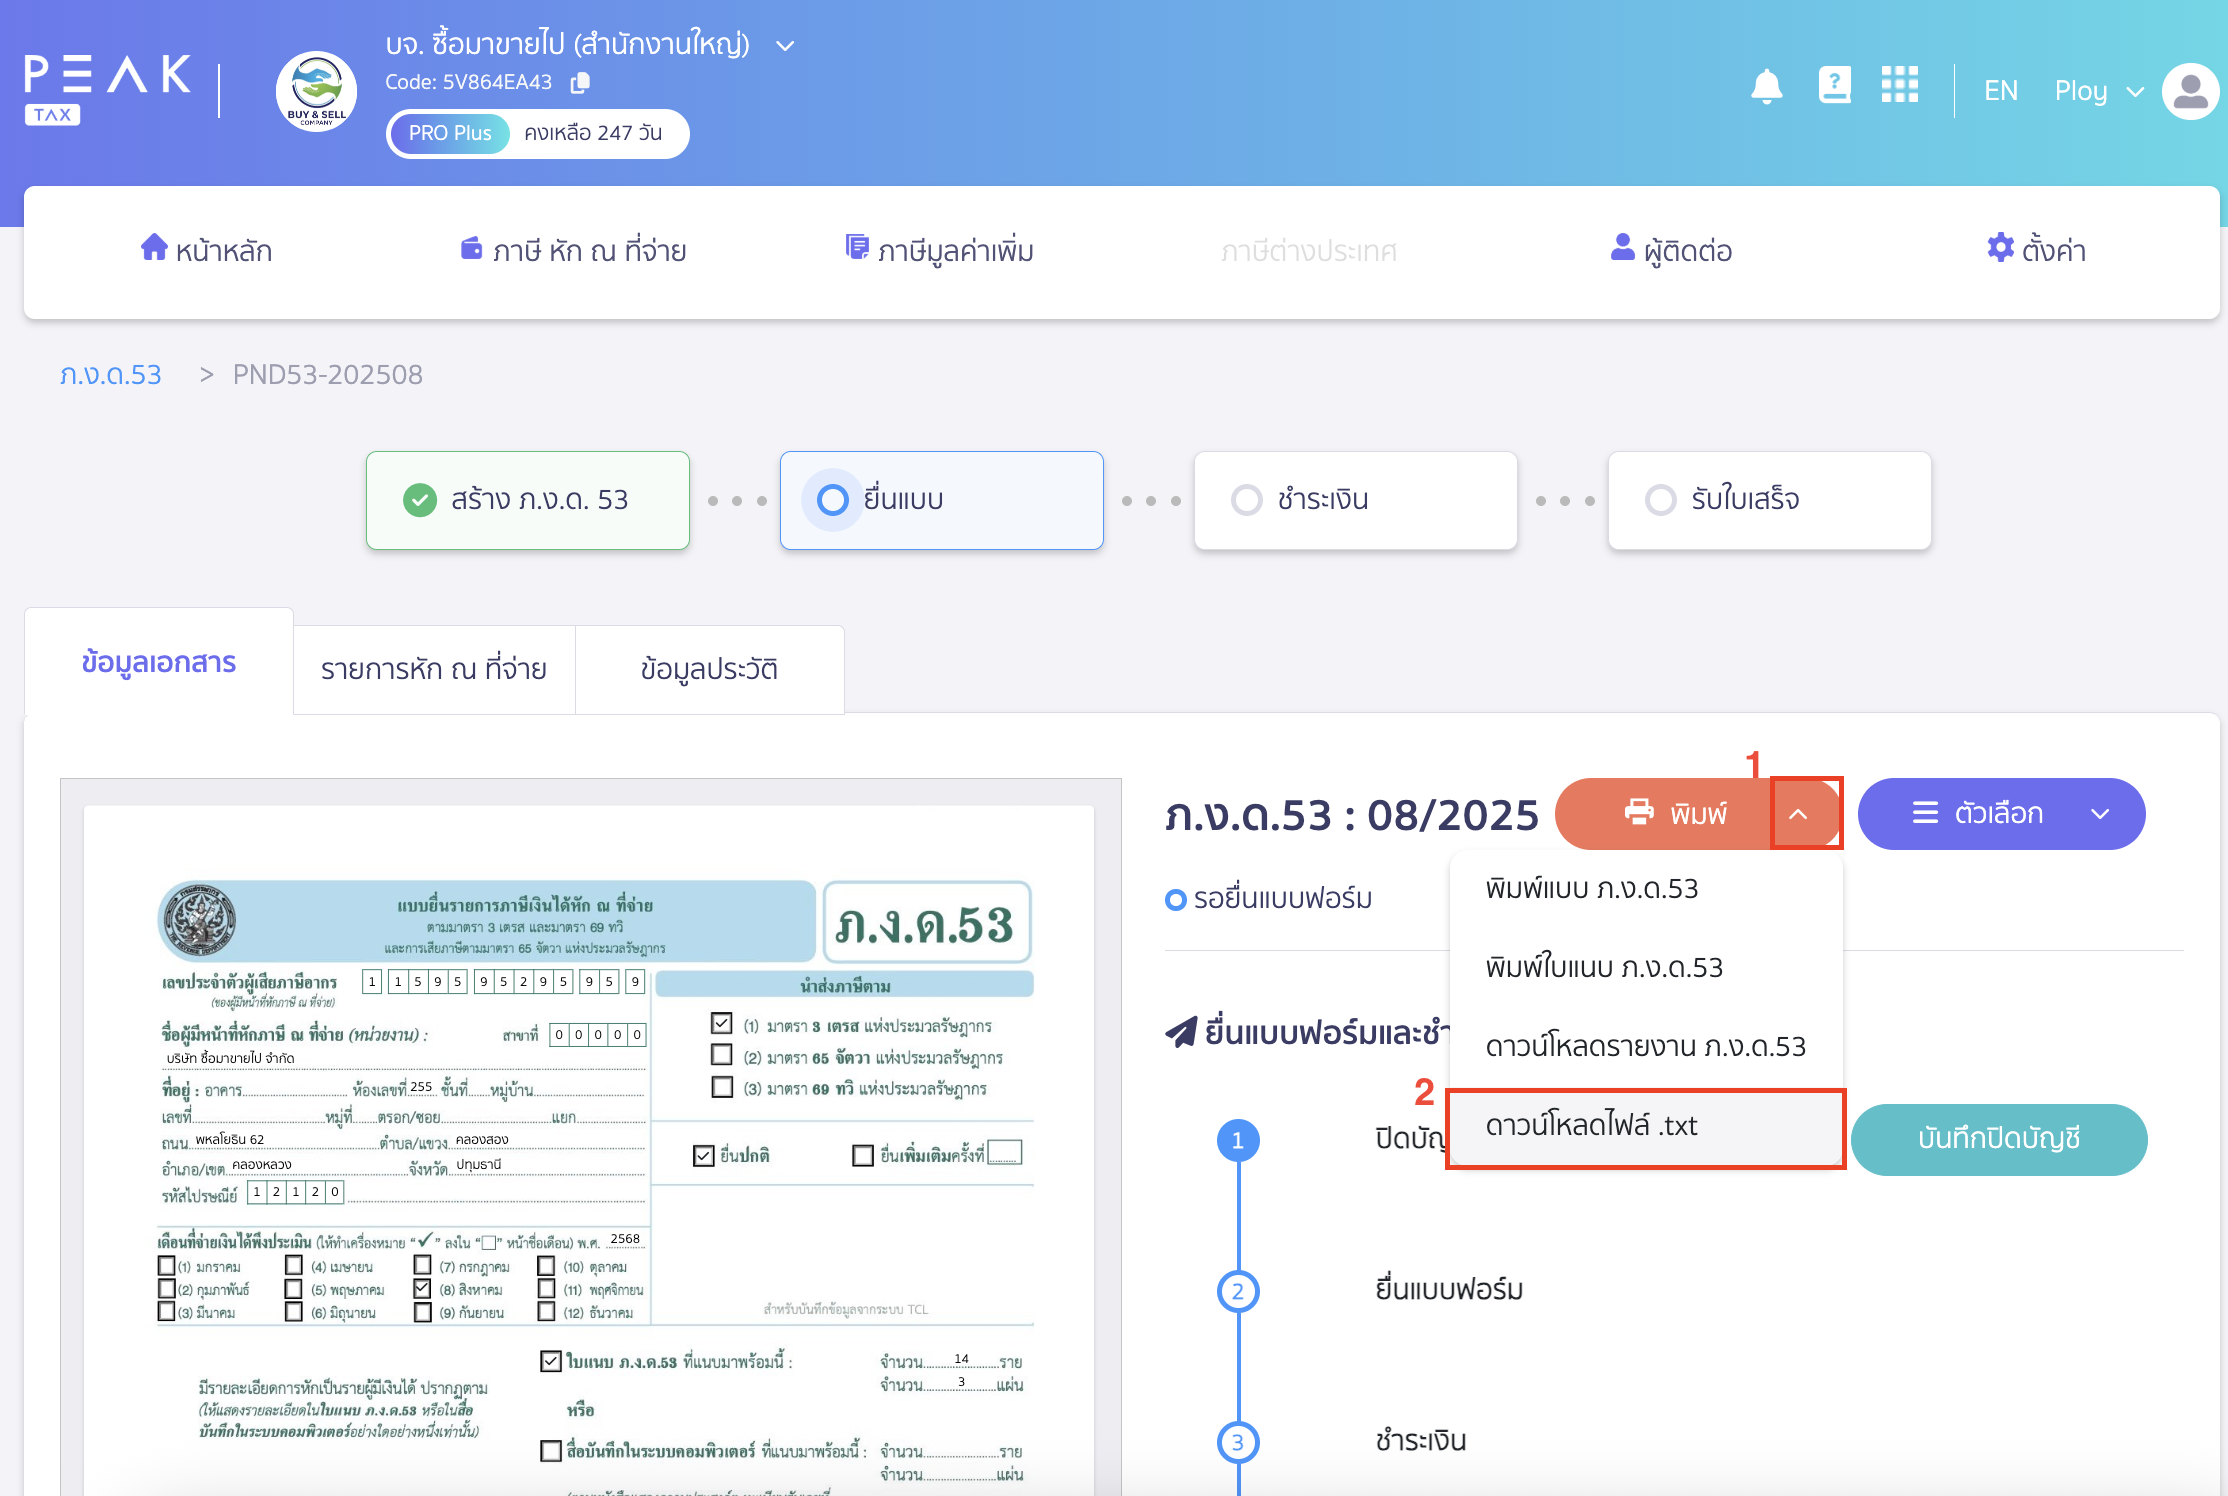The height and width of the screenshot is (1496, 2228).
Task: Expand the company name dropdown chevron
Action: point(785,46)
